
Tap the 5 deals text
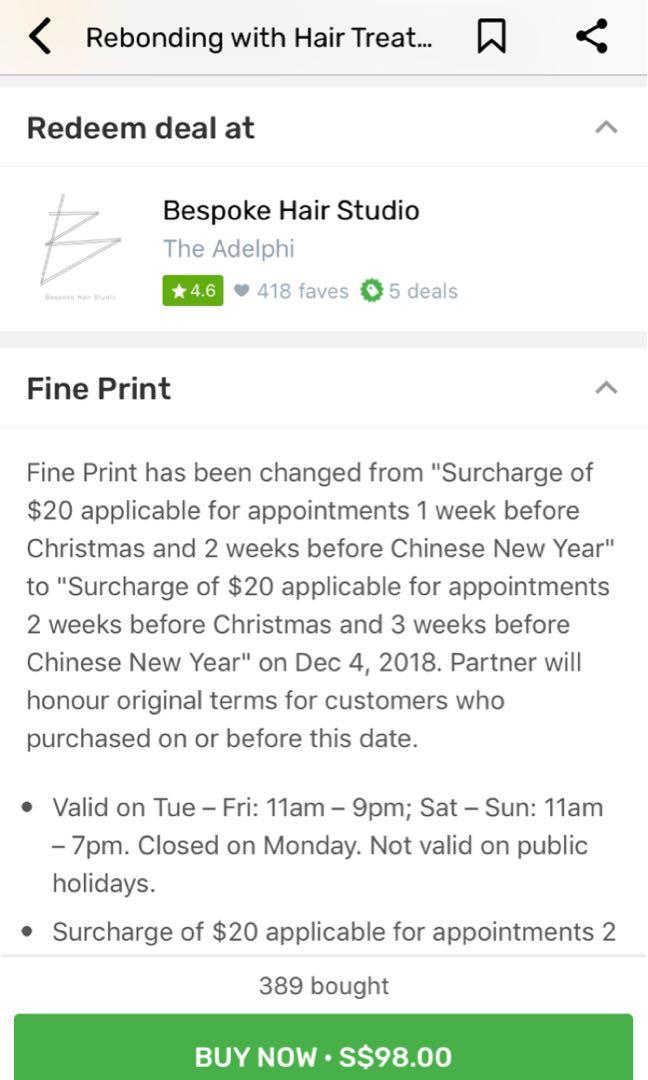[x=423, y=291]
